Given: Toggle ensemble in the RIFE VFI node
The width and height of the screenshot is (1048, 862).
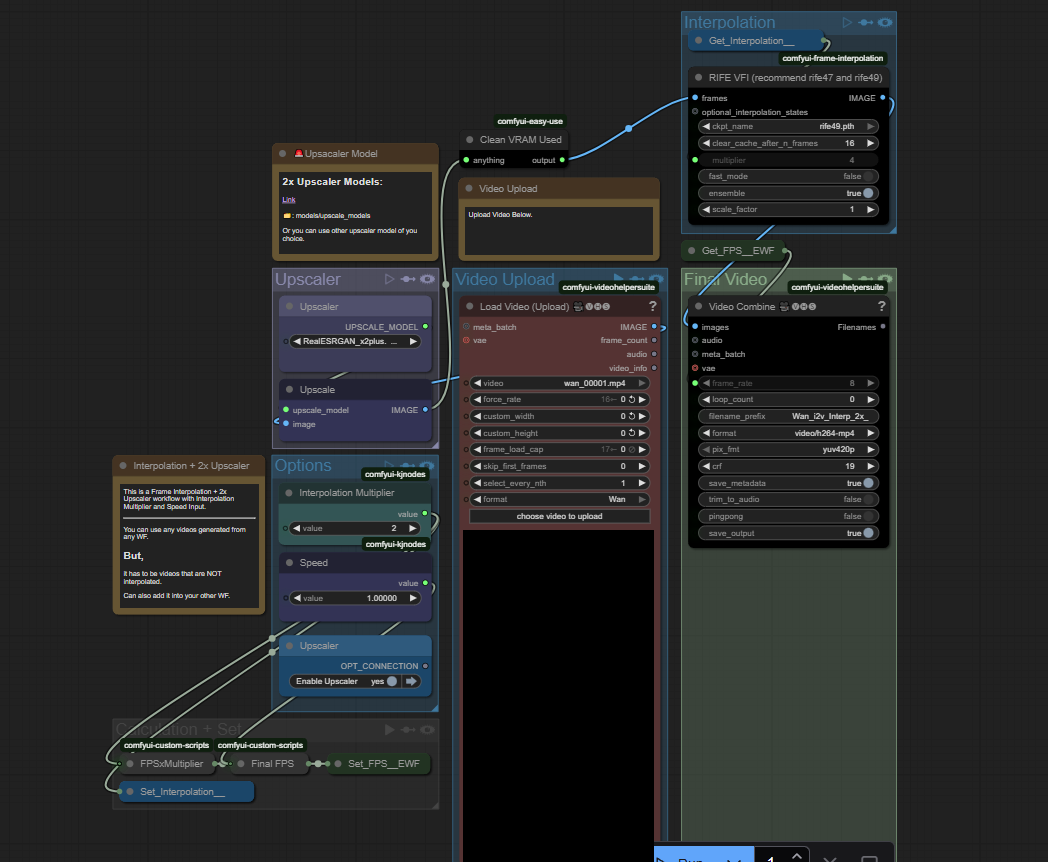Looking at the screenshot, I should coord(788,193).
